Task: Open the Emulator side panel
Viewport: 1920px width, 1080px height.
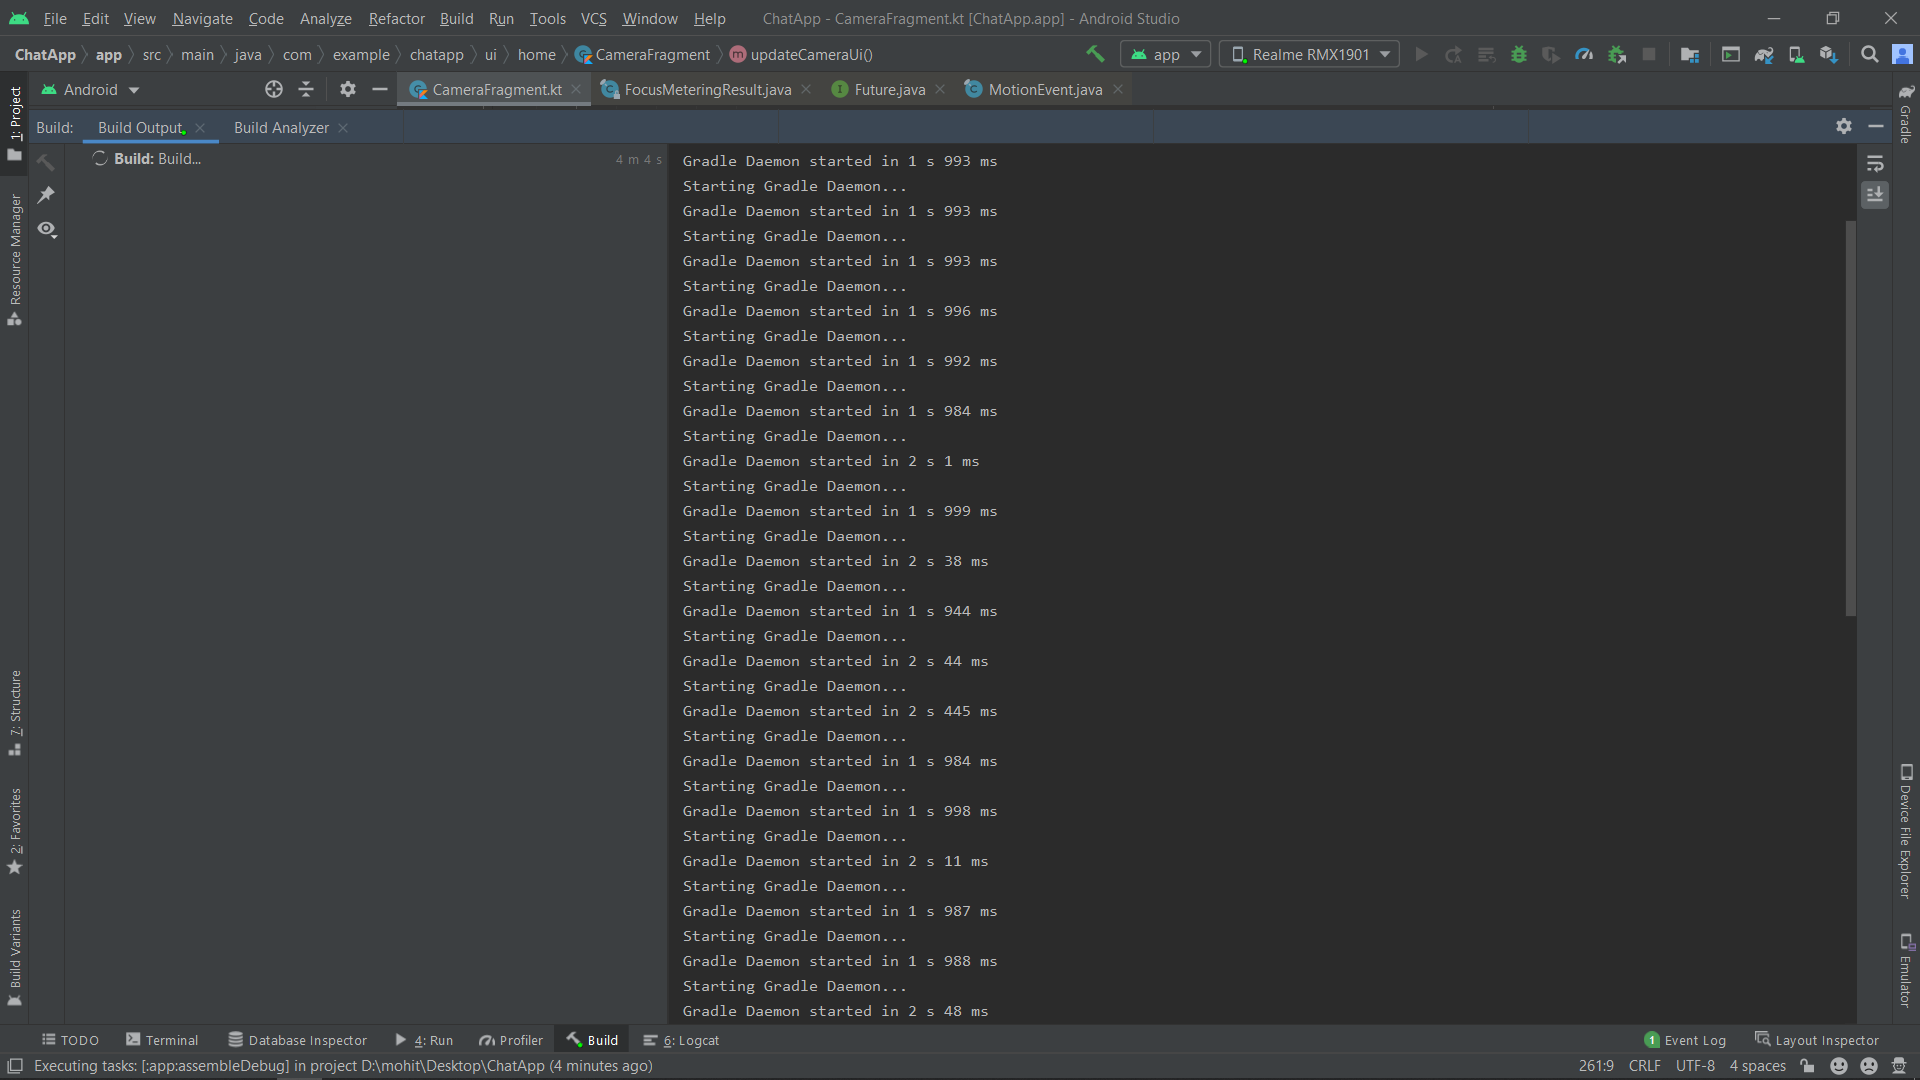Action: [x=1906, y=970]
